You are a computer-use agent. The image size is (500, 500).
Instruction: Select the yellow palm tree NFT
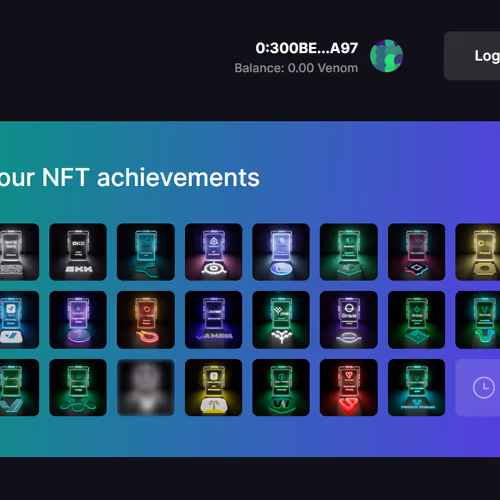213,387
